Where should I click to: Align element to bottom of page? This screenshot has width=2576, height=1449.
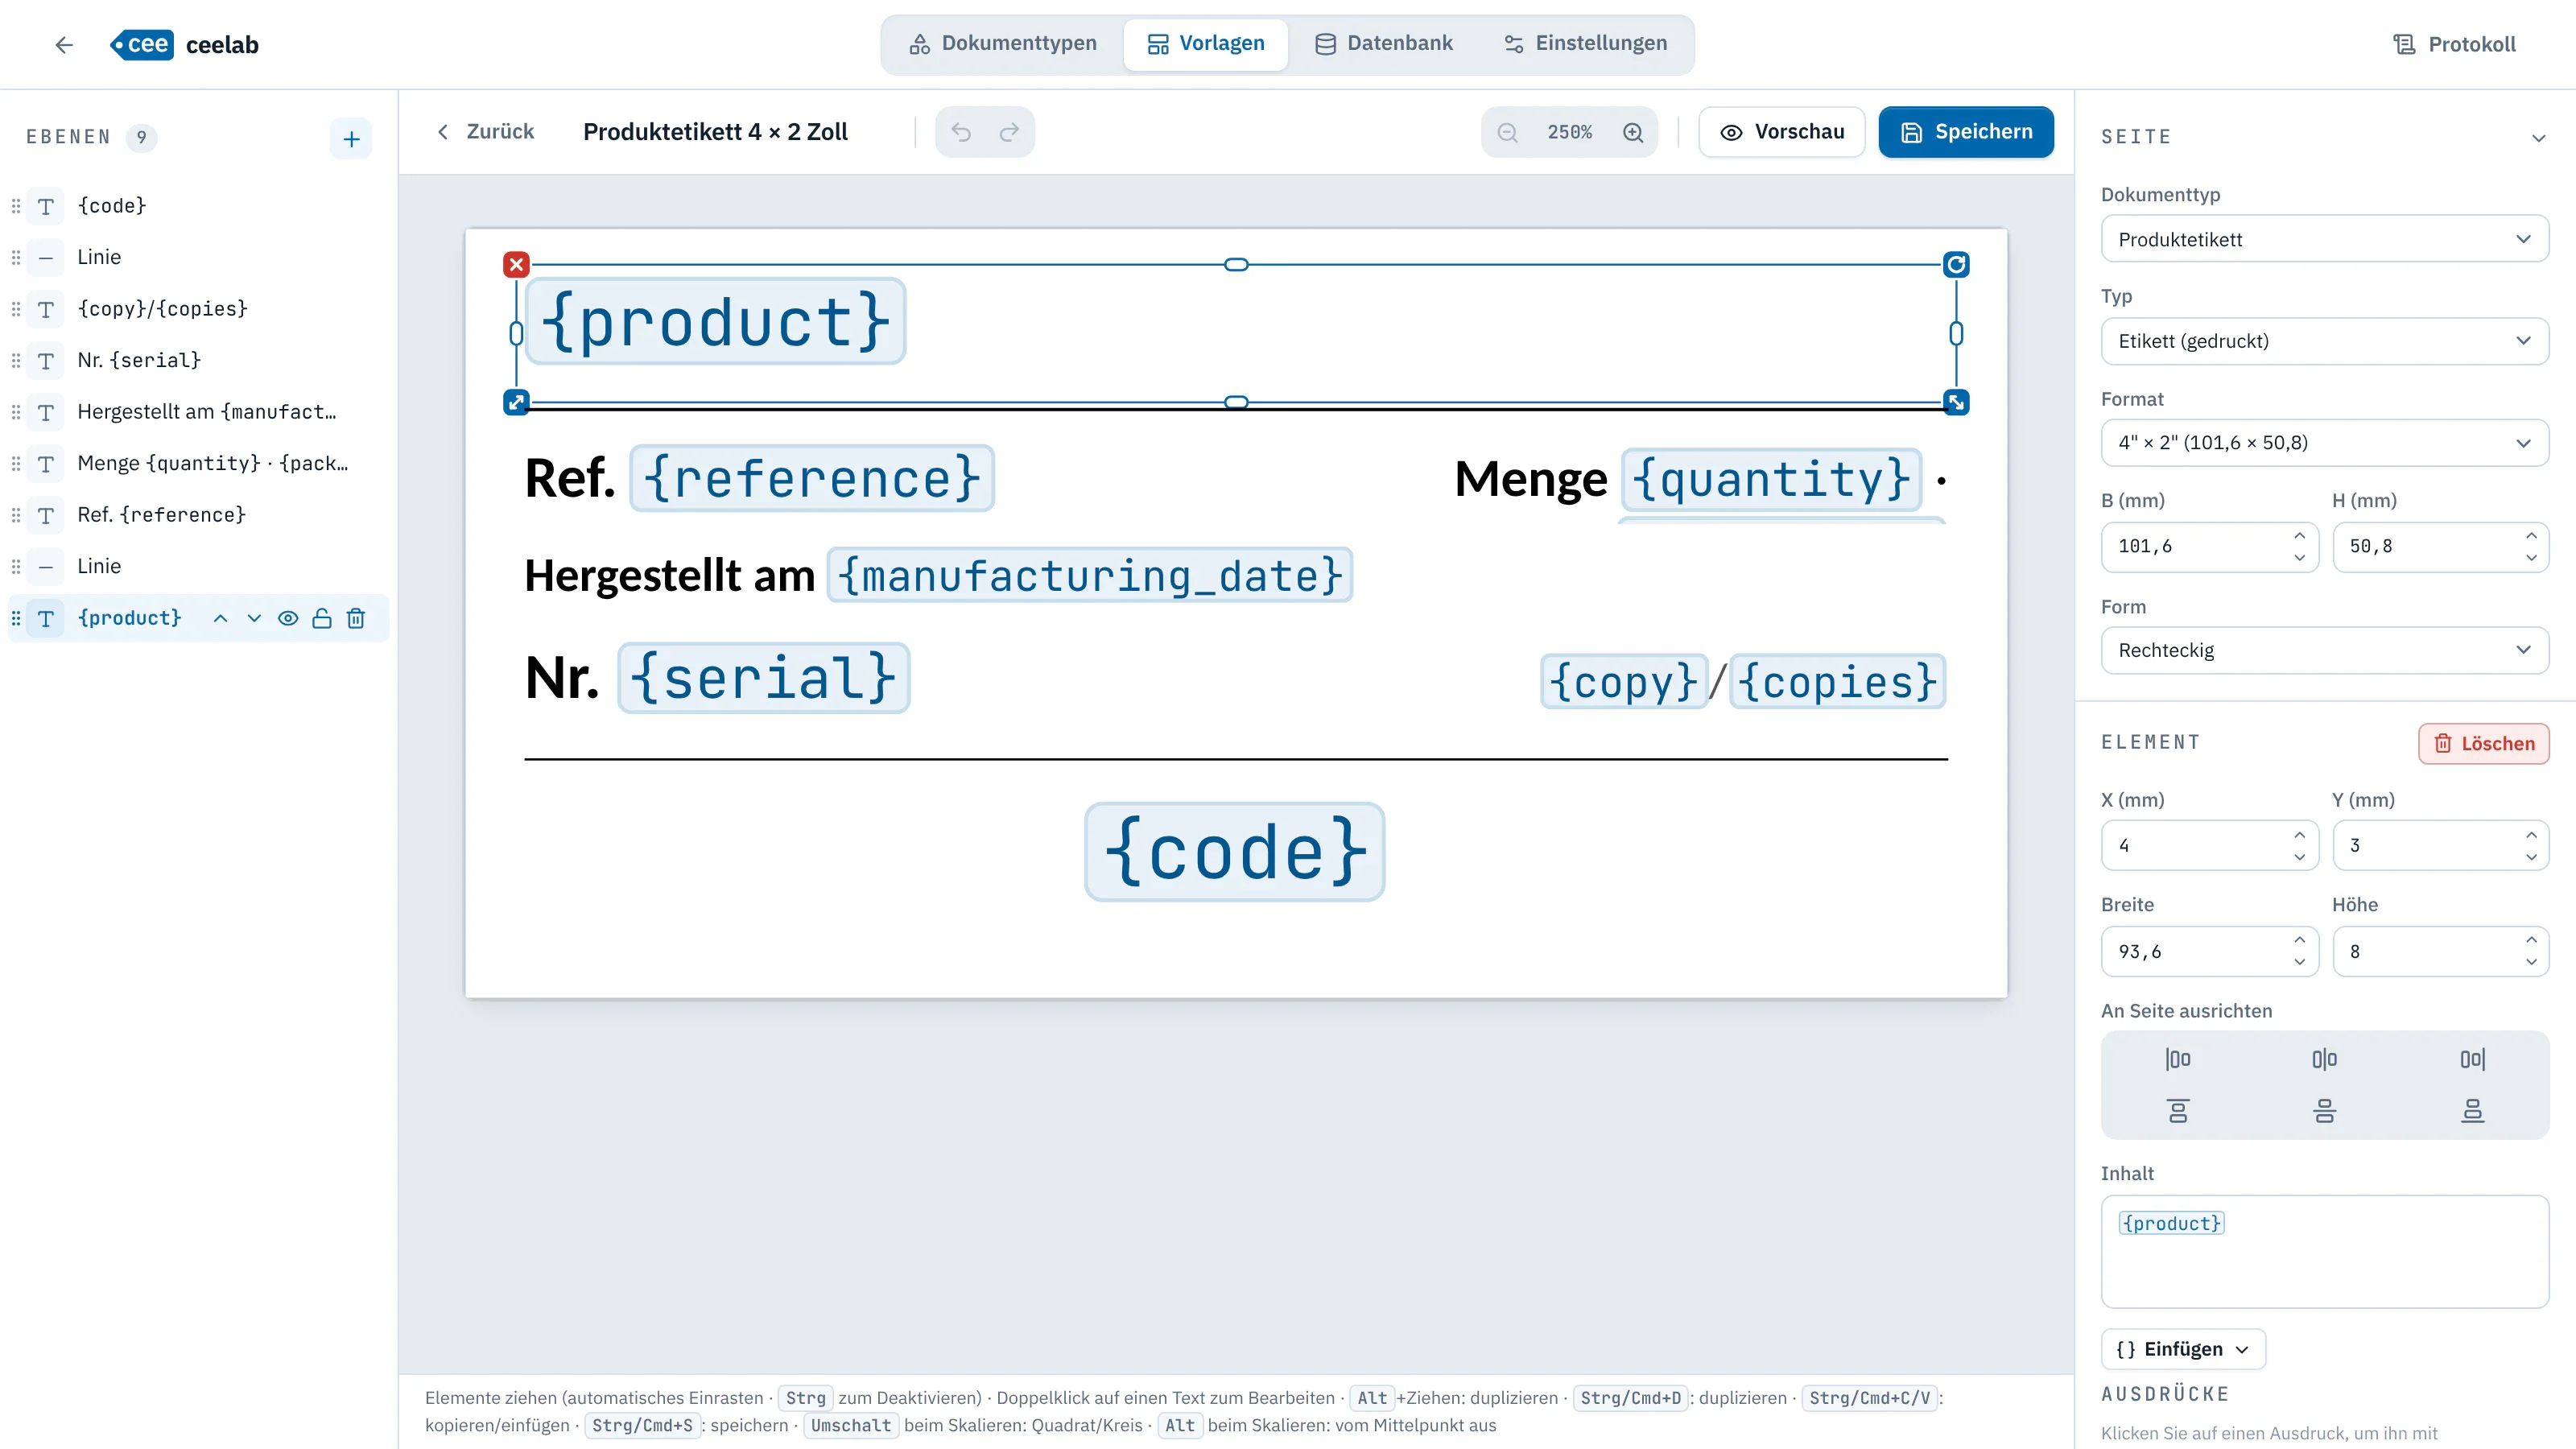[x=2472, y=1110]
